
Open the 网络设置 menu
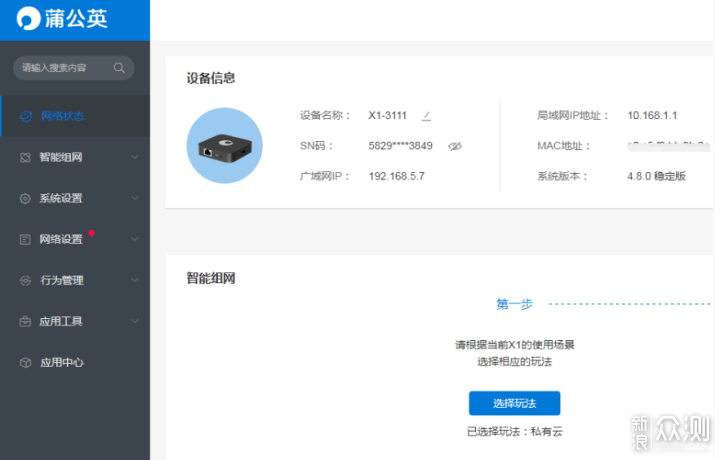pos(75,239)
